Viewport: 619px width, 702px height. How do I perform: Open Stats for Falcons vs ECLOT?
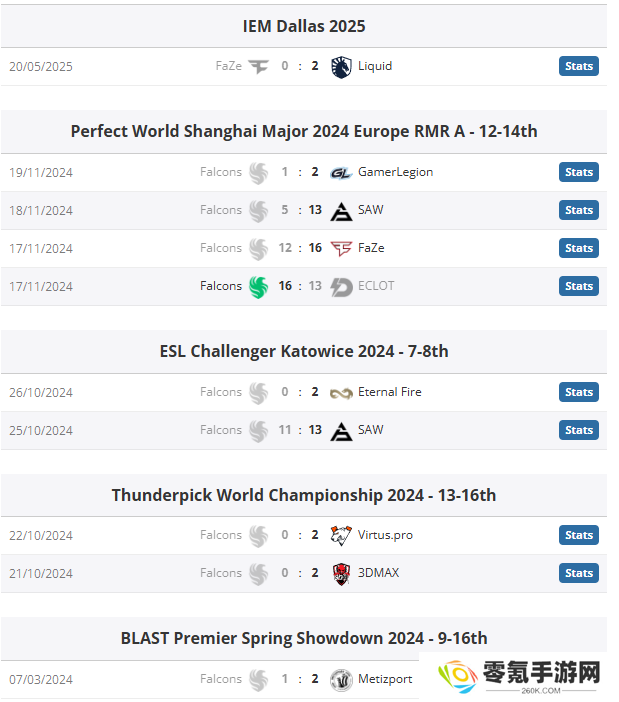point(578,286)
